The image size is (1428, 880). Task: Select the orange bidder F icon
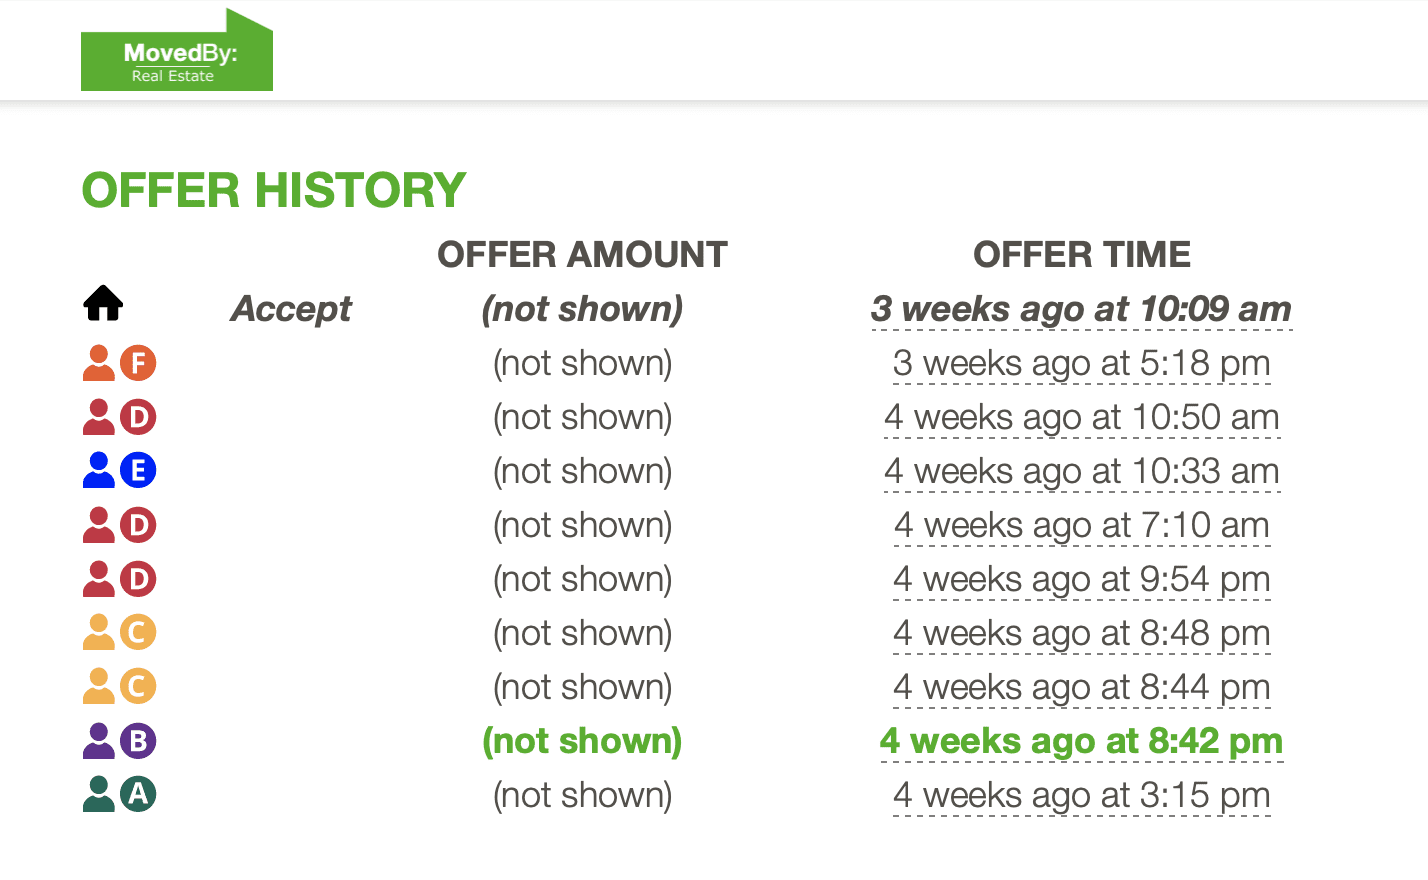coord(119,363)
